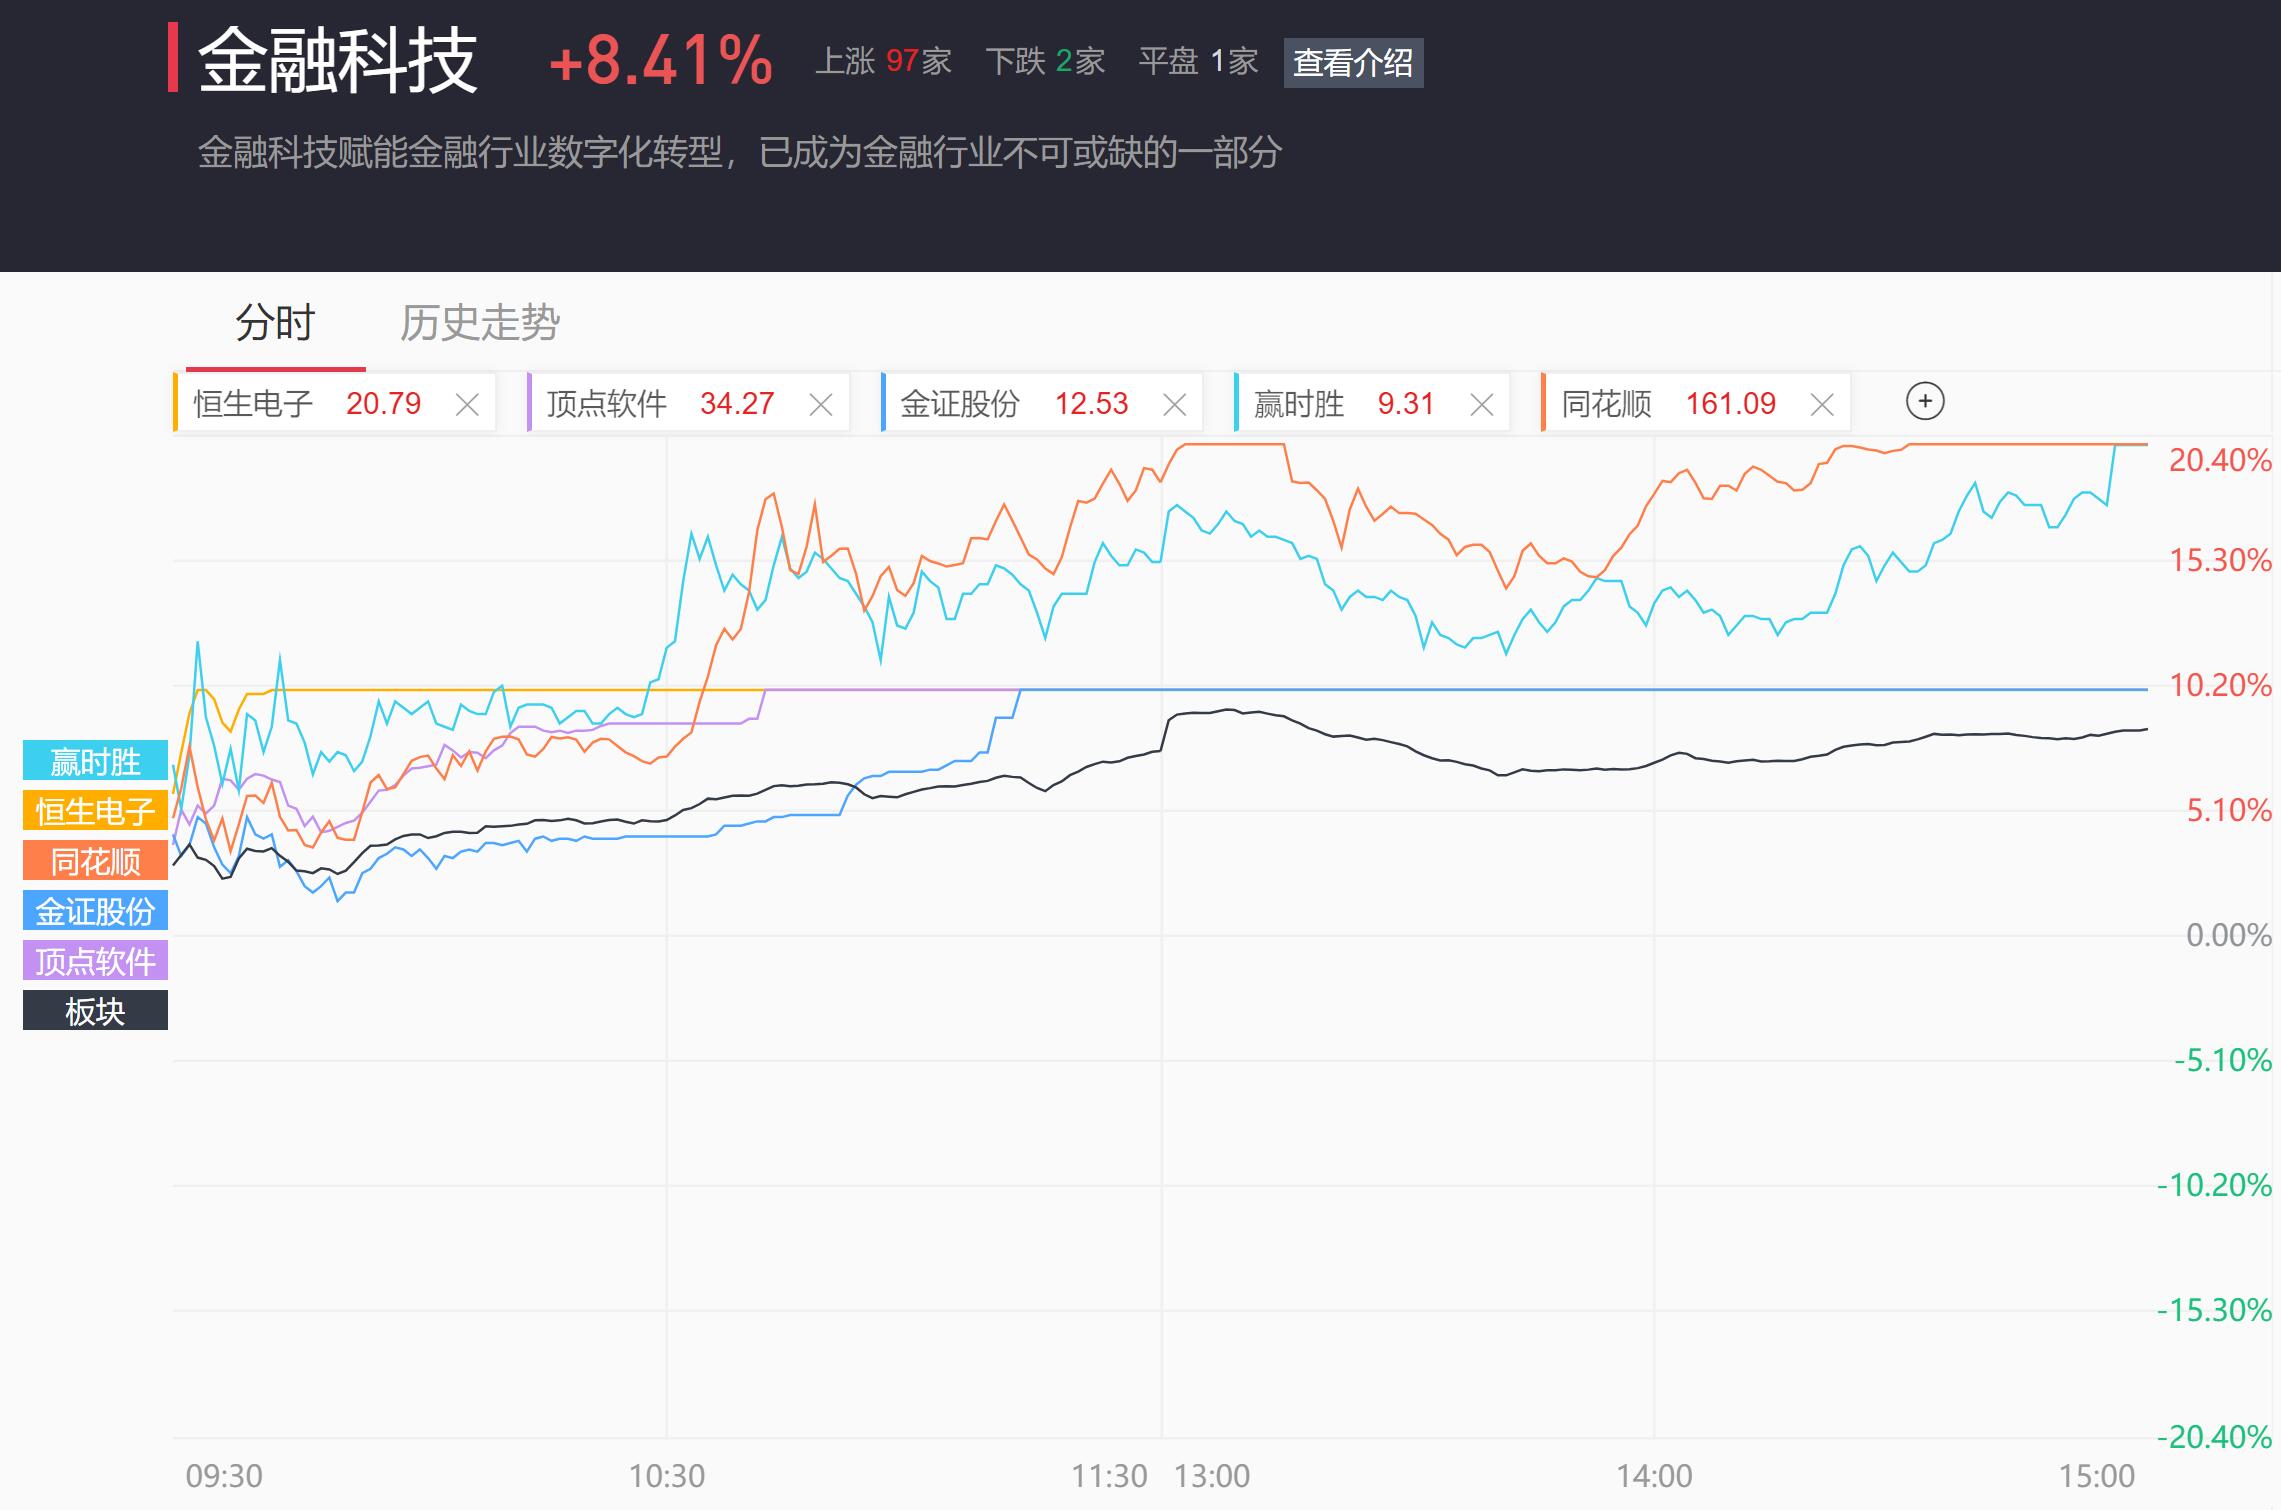Screen dimensions: 2281x1510
Task: Toggle the 赢时胜 legend label
Action: (95, 761)
